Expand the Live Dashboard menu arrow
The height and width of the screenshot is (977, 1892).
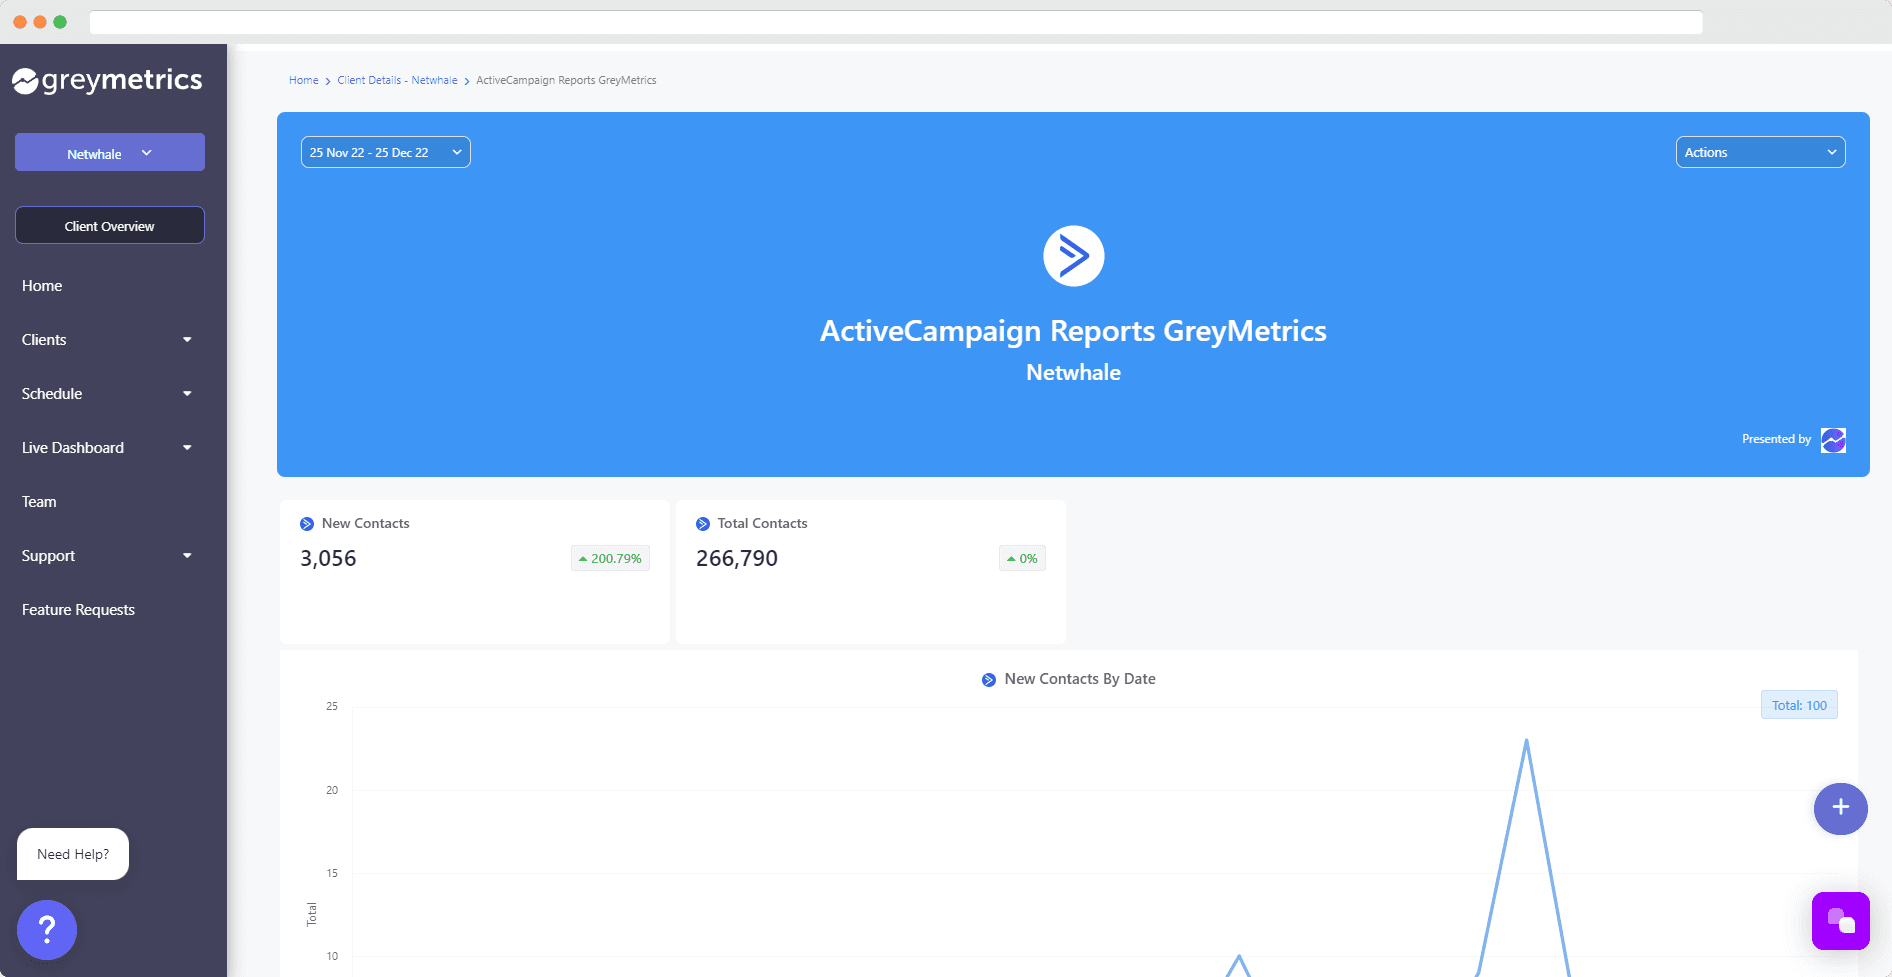tap(187, 448)
